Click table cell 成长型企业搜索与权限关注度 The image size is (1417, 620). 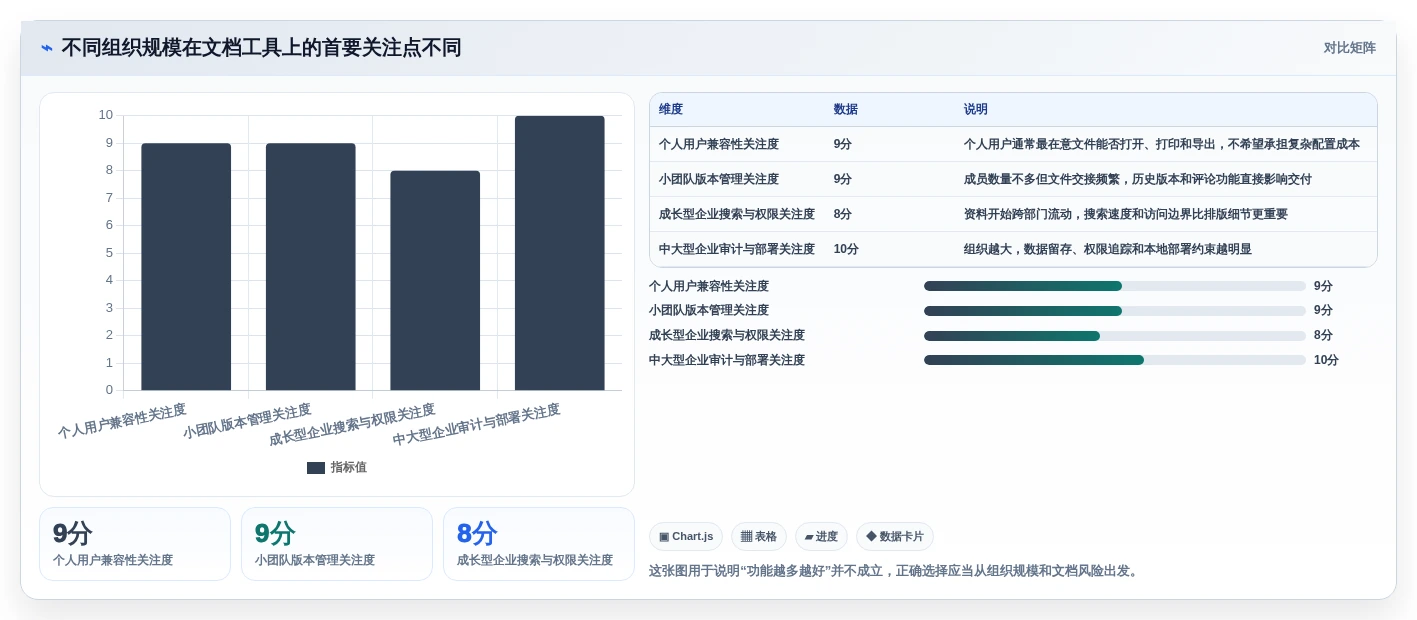click(737, 214)
